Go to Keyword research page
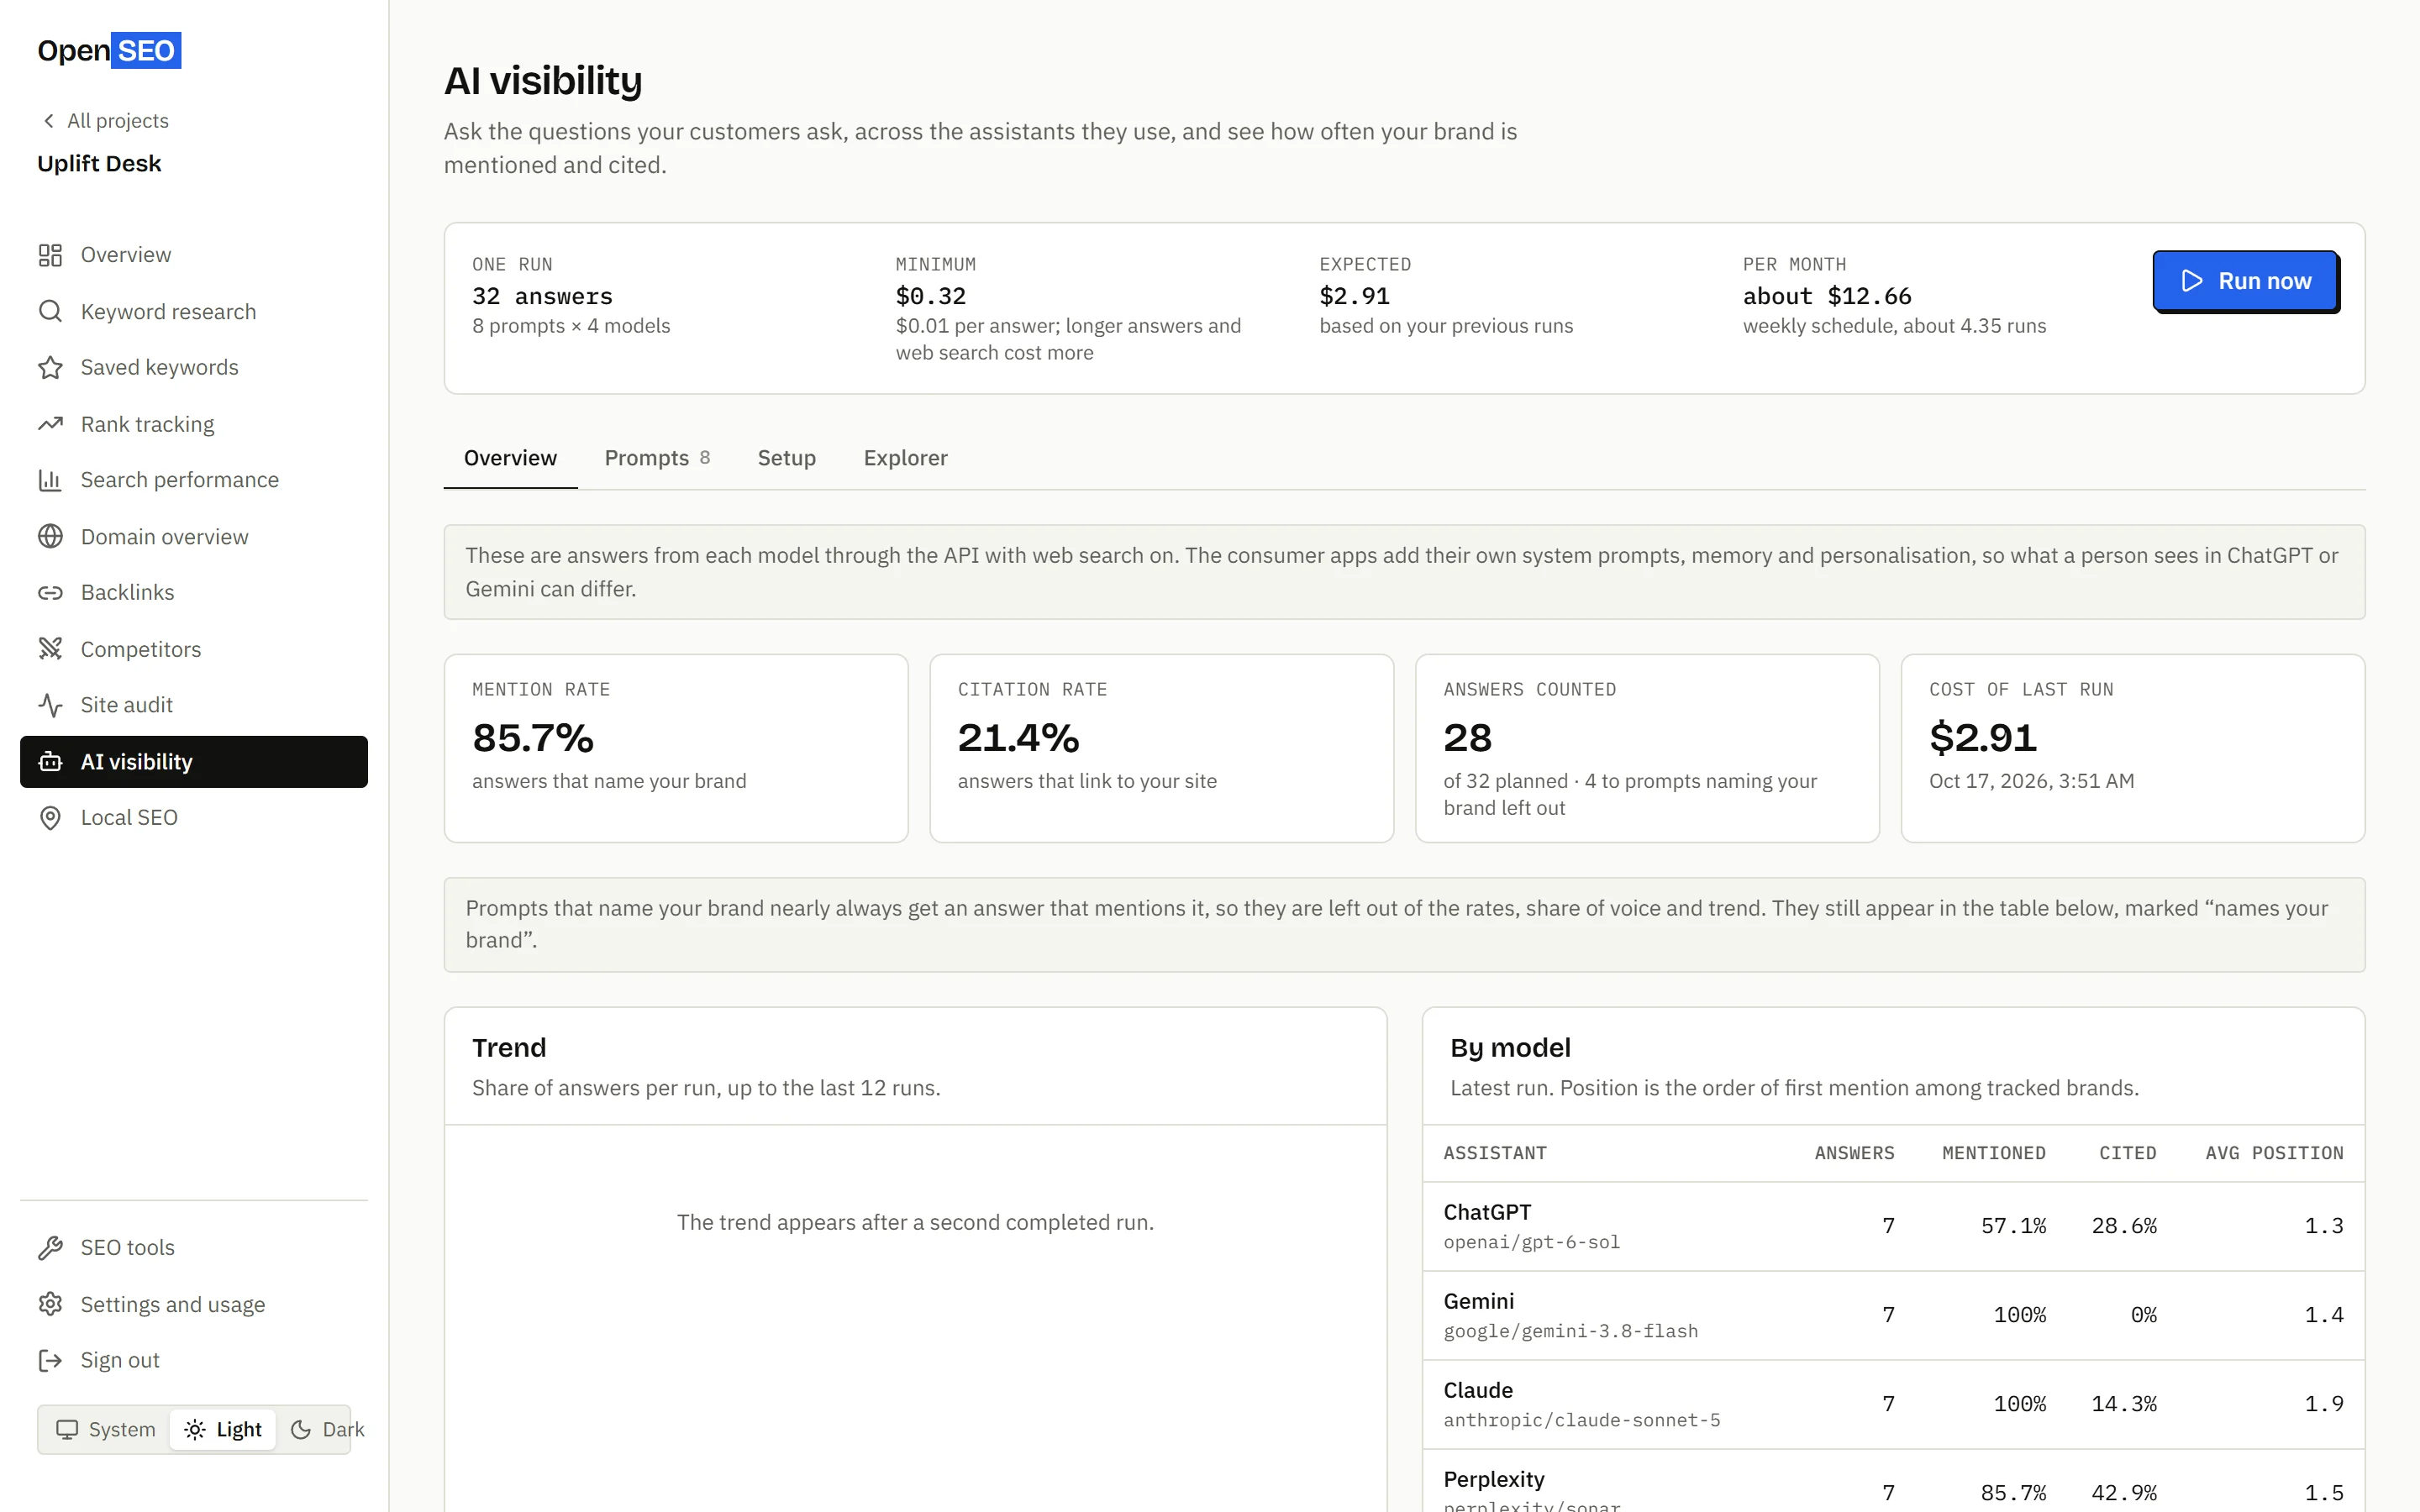 pyautogui.click(x=194, y=311)
